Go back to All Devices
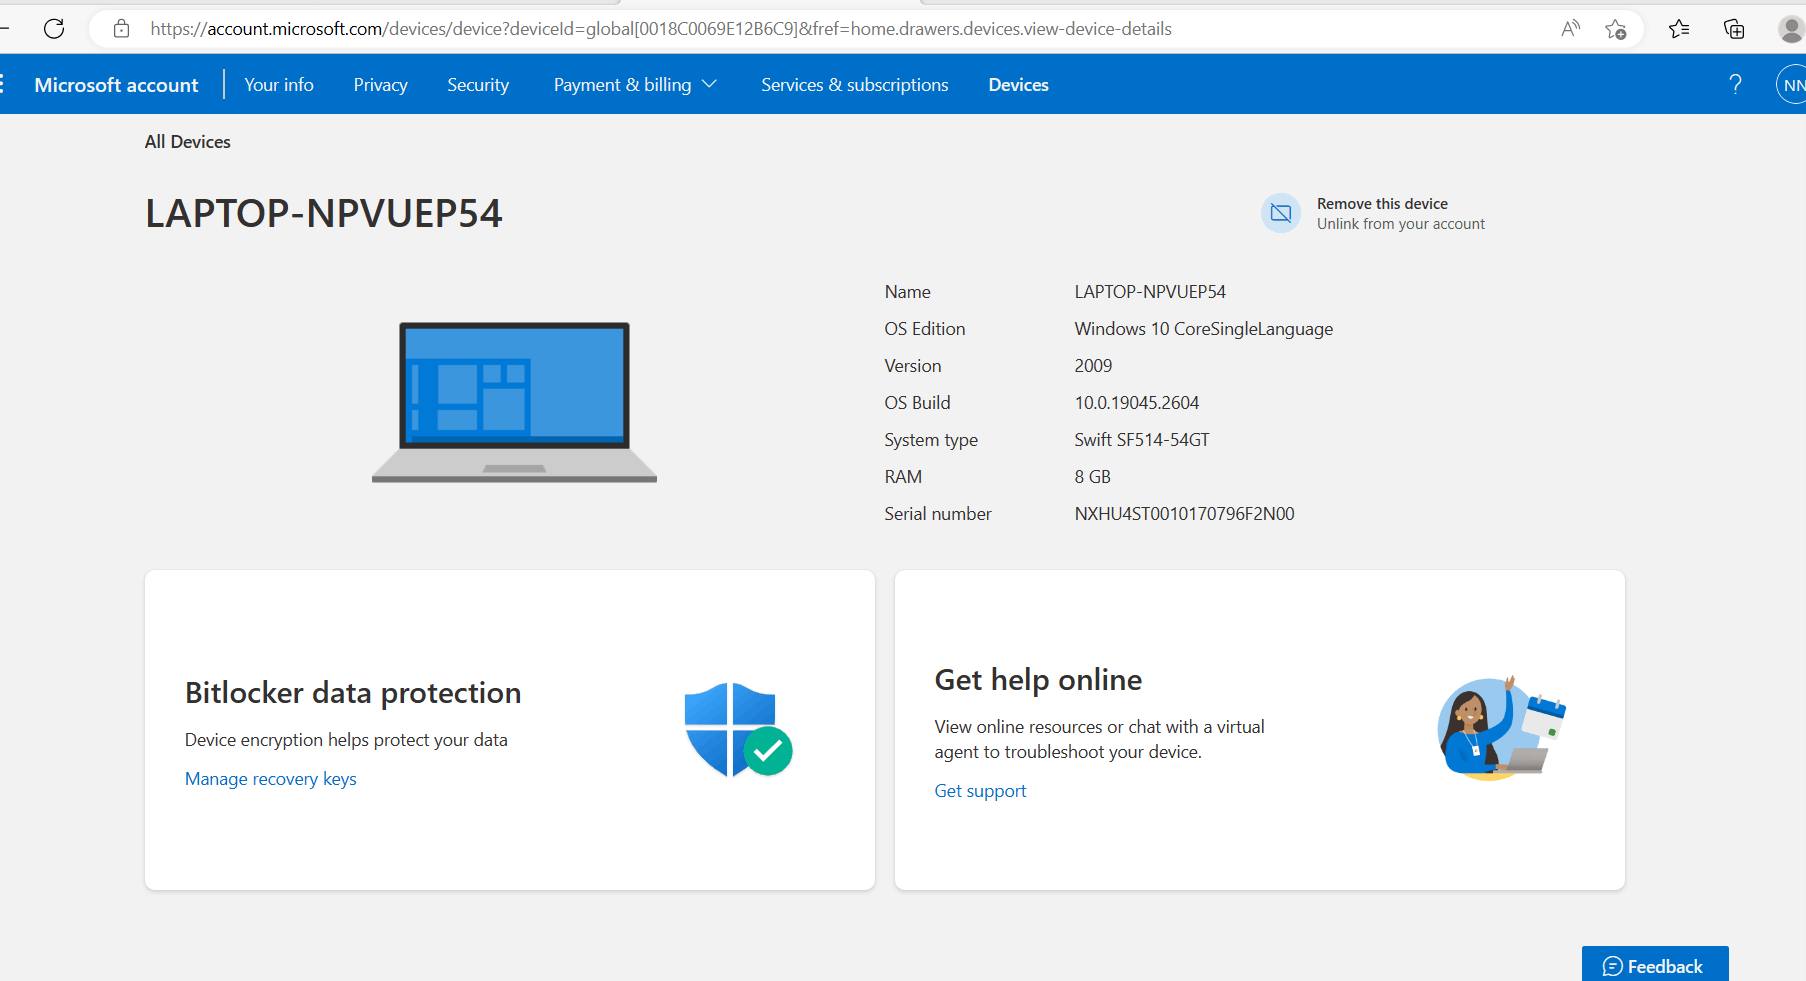This screenshot has width=1806, height=981. coord(188,142)
